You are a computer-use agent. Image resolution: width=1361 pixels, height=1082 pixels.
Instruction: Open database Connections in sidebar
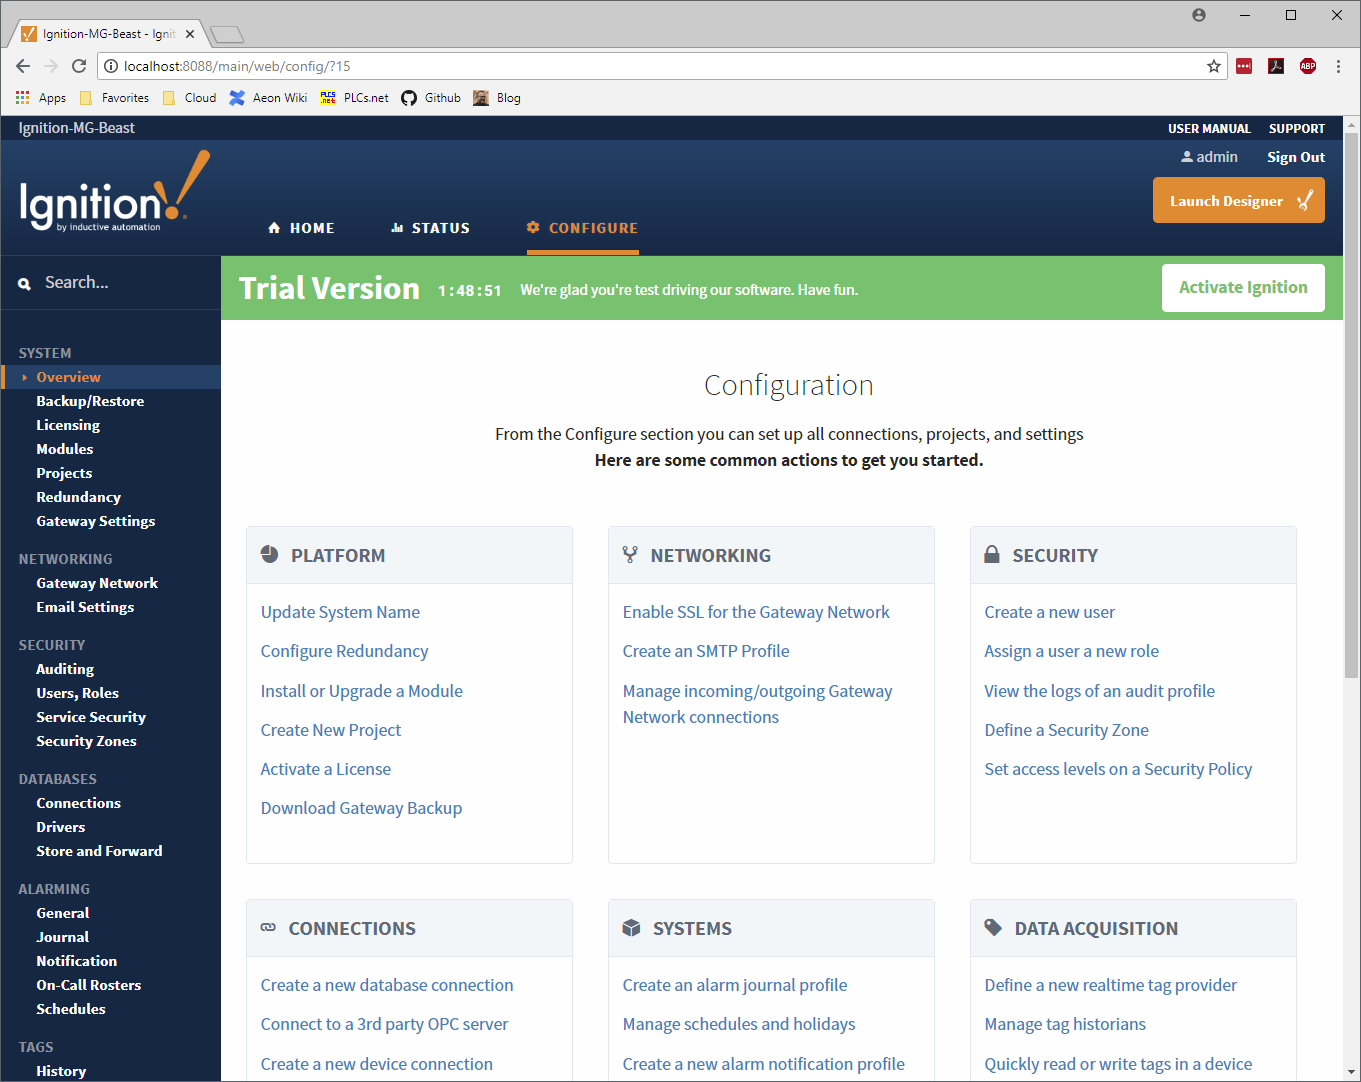click(78, 803)
